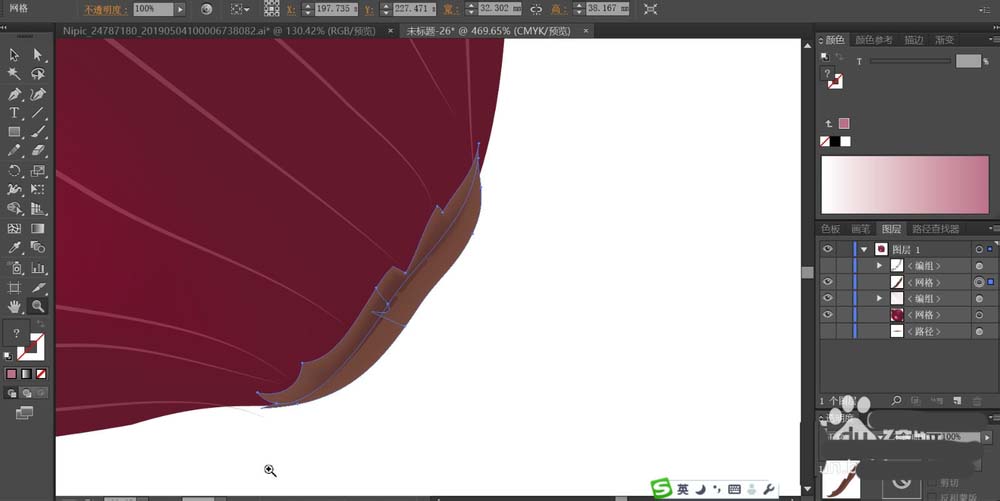Switch to the 描边 panel tab
The height and width of the screenshot is (501, 1000).
[x=913, y=40]
